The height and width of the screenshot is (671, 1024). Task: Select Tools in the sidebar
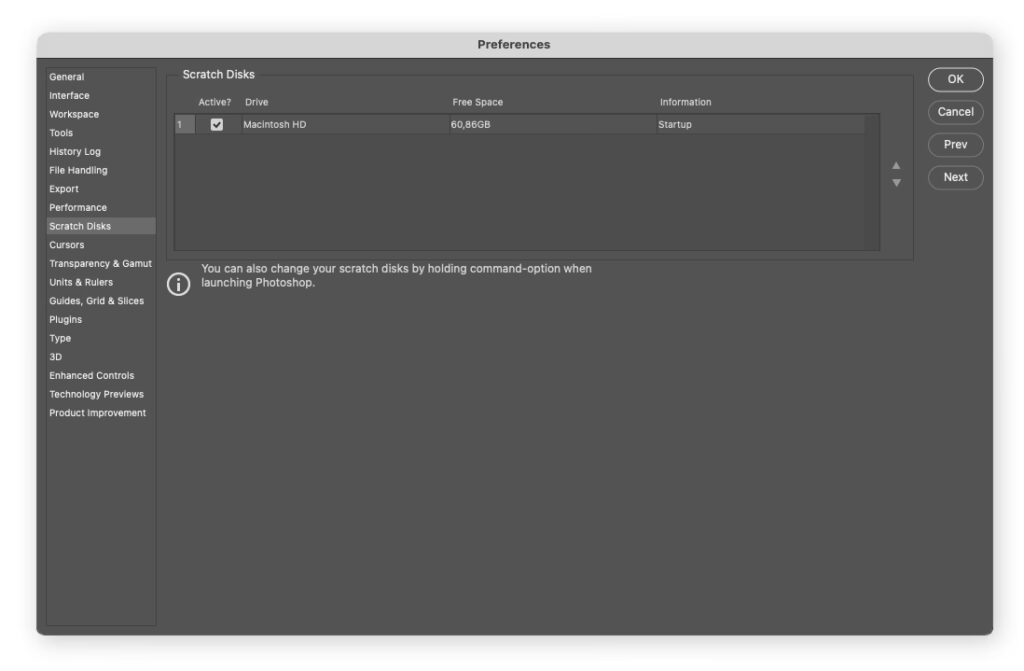[x=61, y=133]
